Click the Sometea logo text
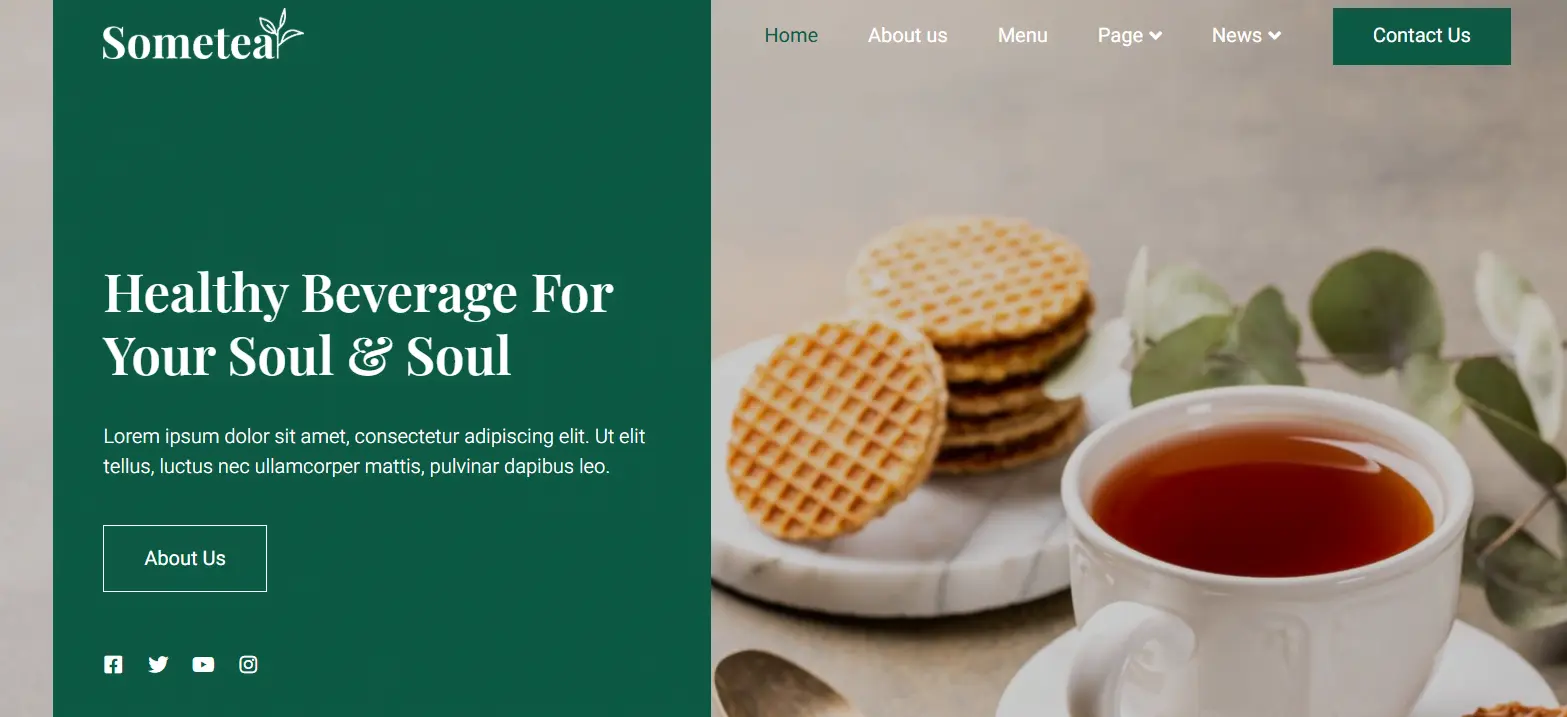 coord(188,42)
